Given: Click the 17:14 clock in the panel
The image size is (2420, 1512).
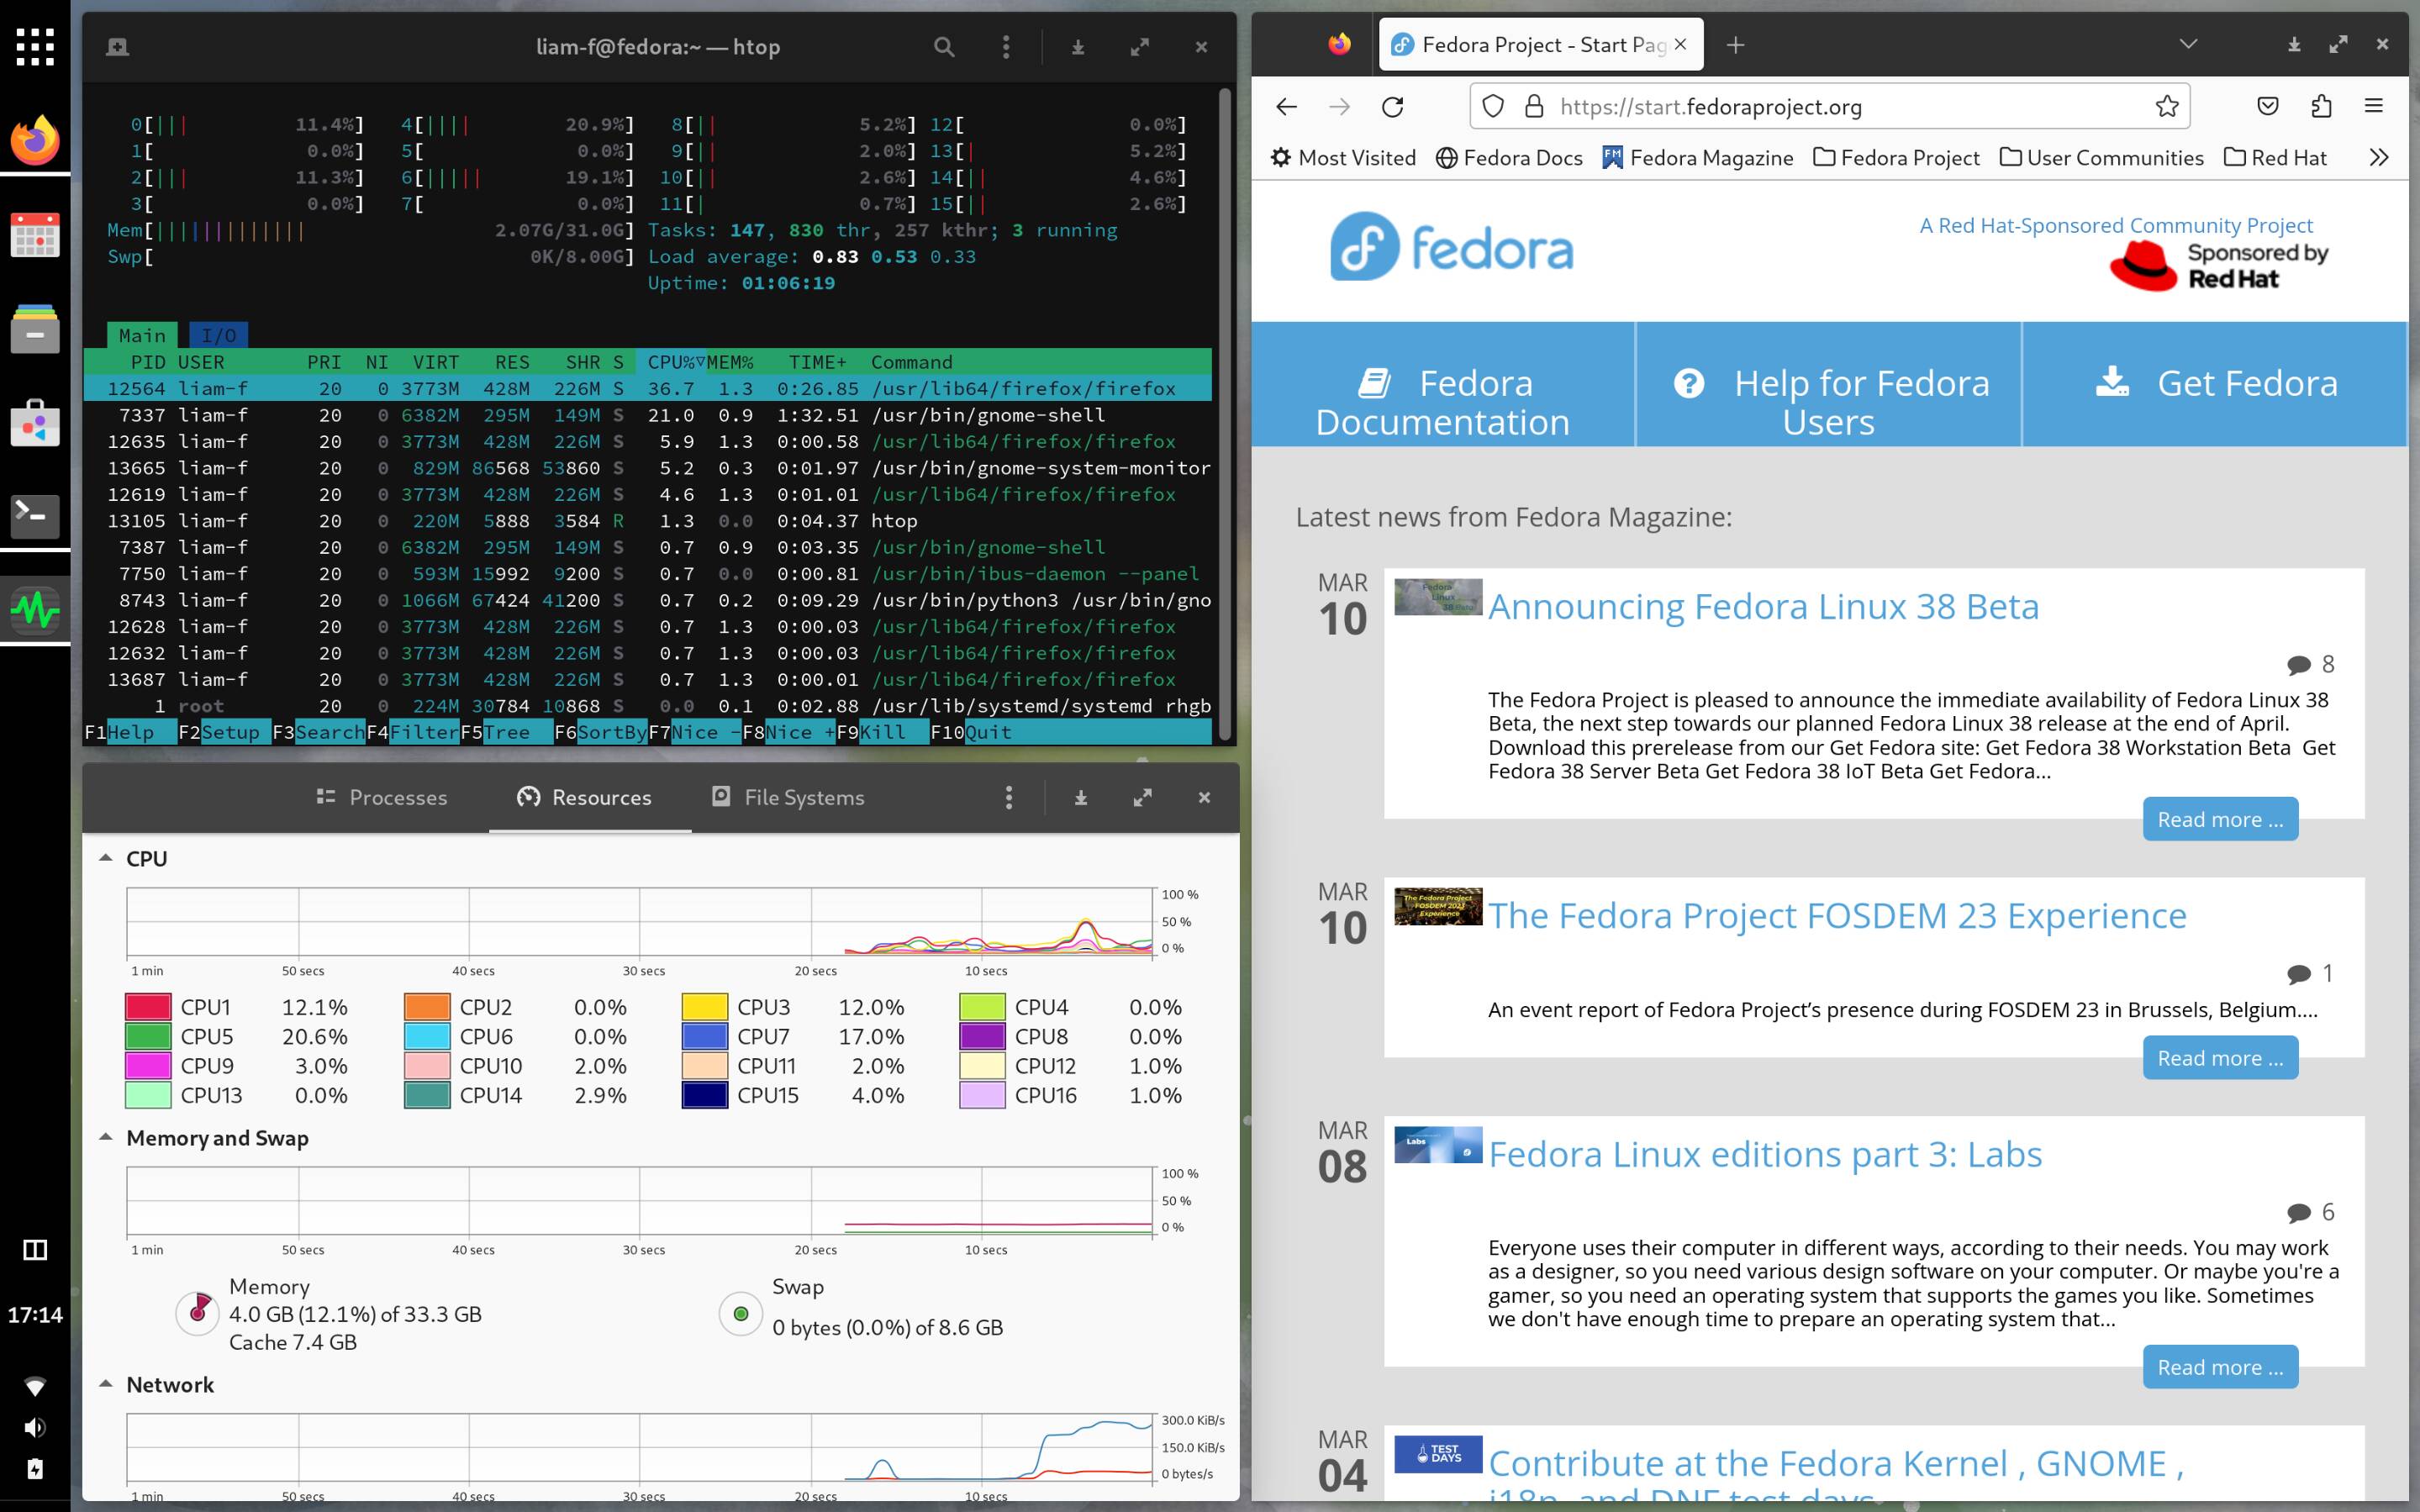Looking at the screenshot, I should click(35, 1315).
